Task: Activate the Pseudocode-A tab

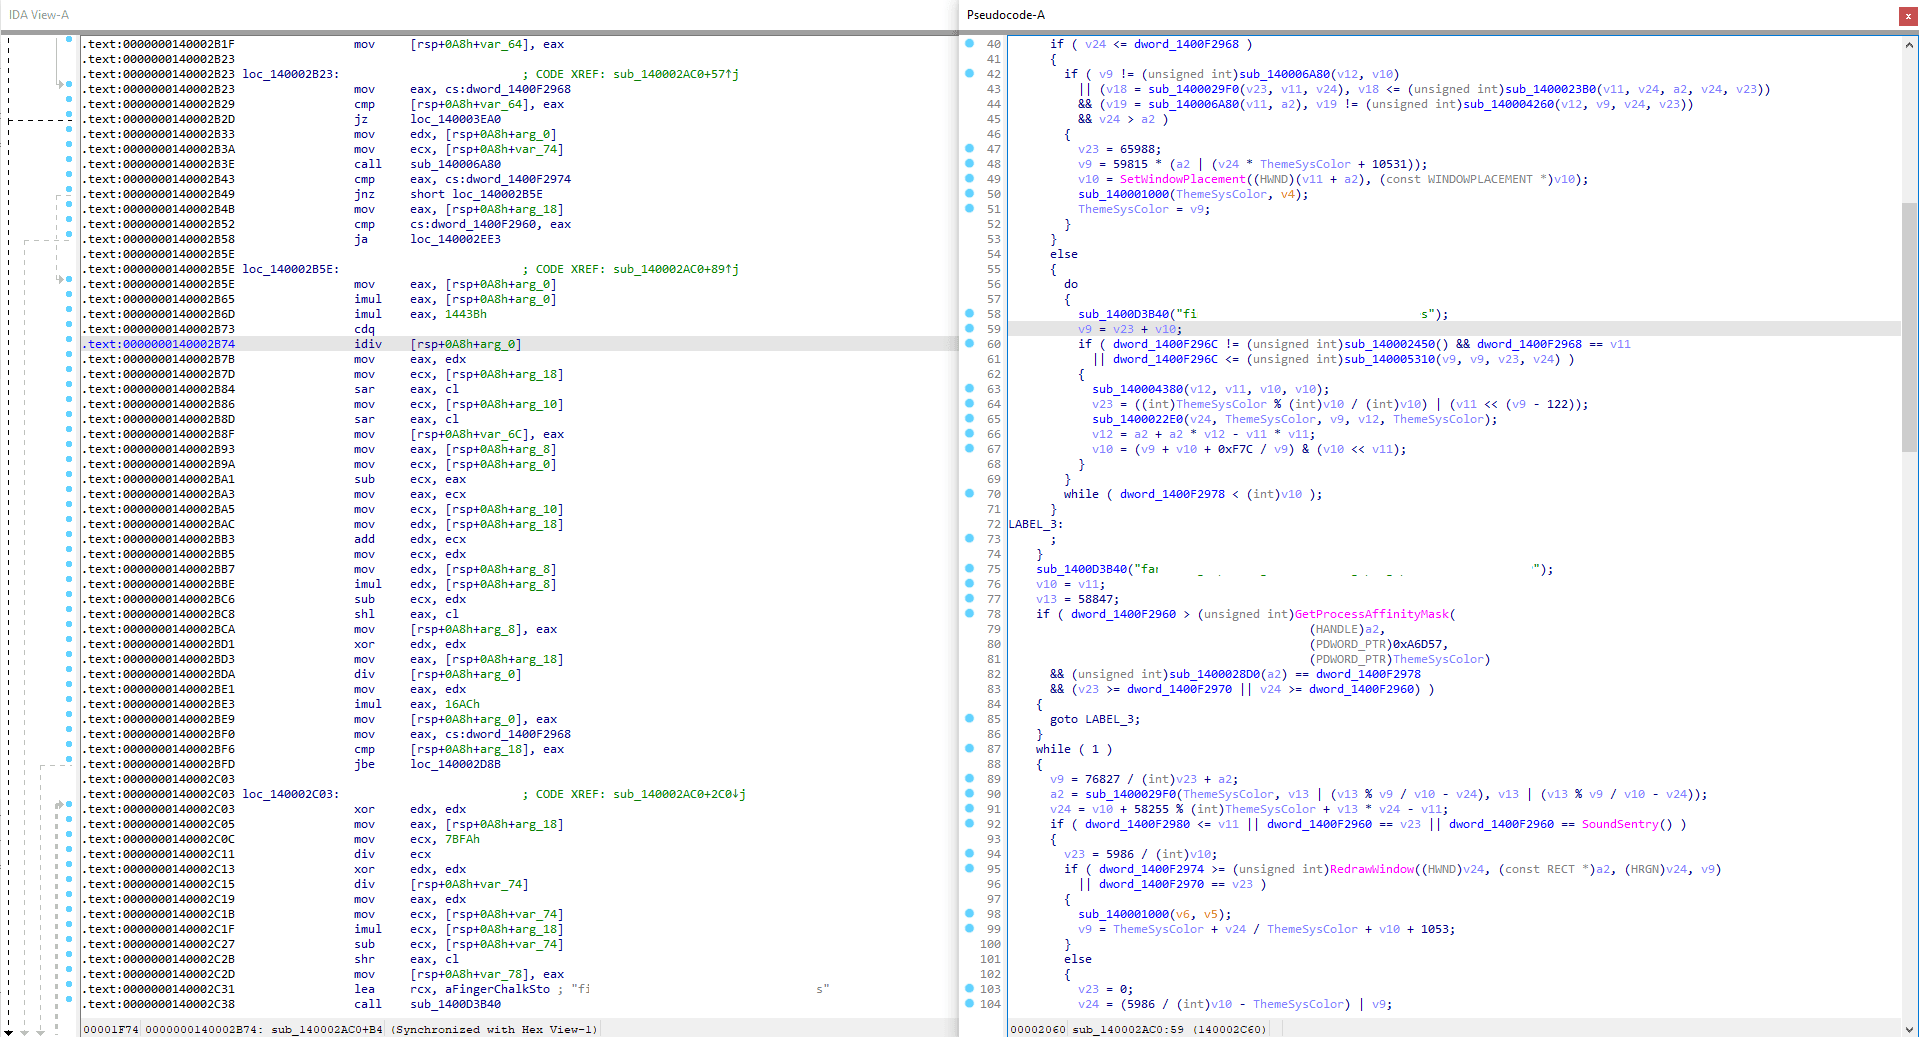Action: coord(1005,15)
